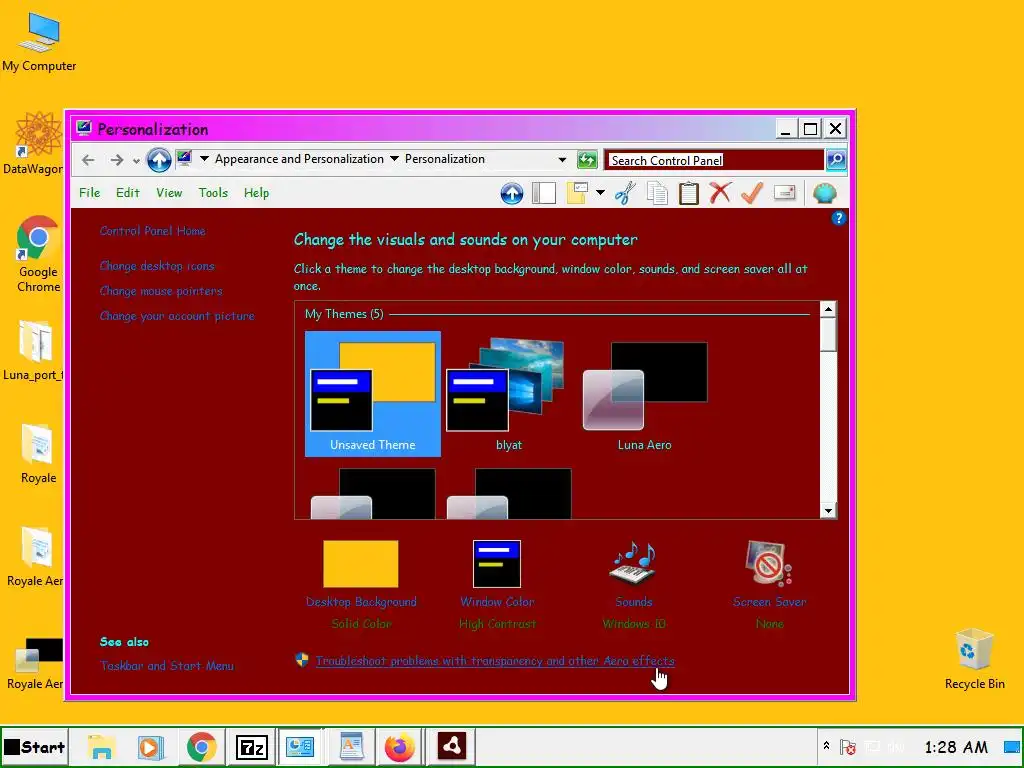Open the View menu

tap(169, 193)
